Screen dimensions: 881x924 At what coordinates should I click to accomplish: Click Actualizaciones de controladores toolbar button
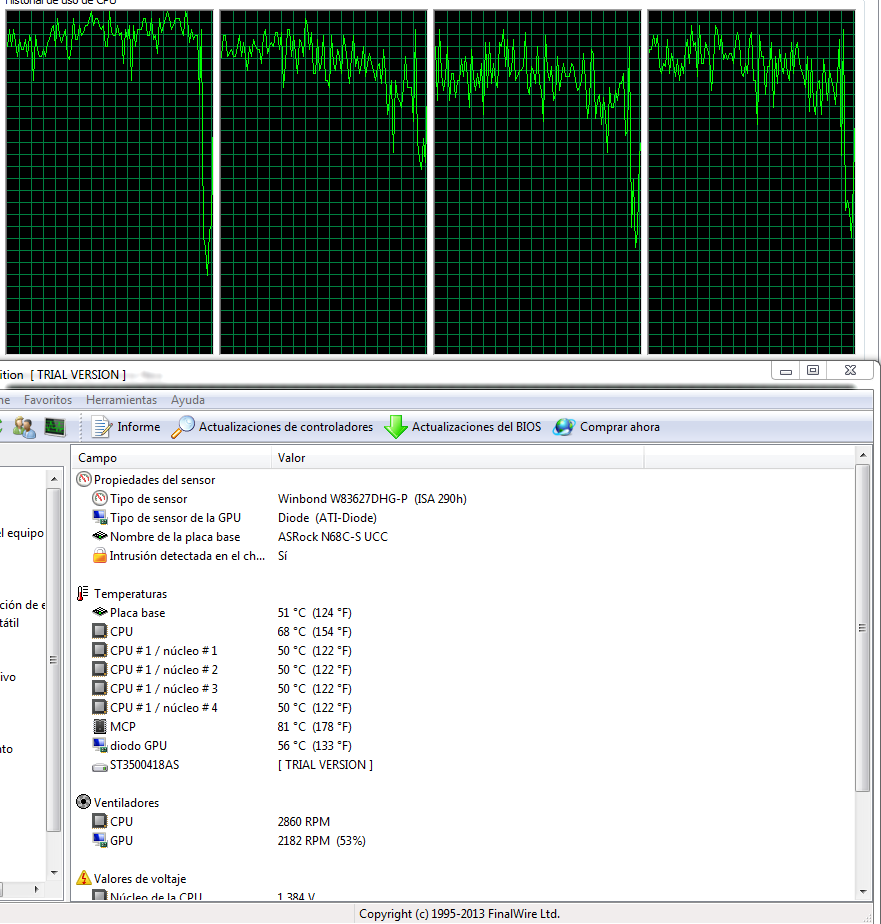(272, 427)
